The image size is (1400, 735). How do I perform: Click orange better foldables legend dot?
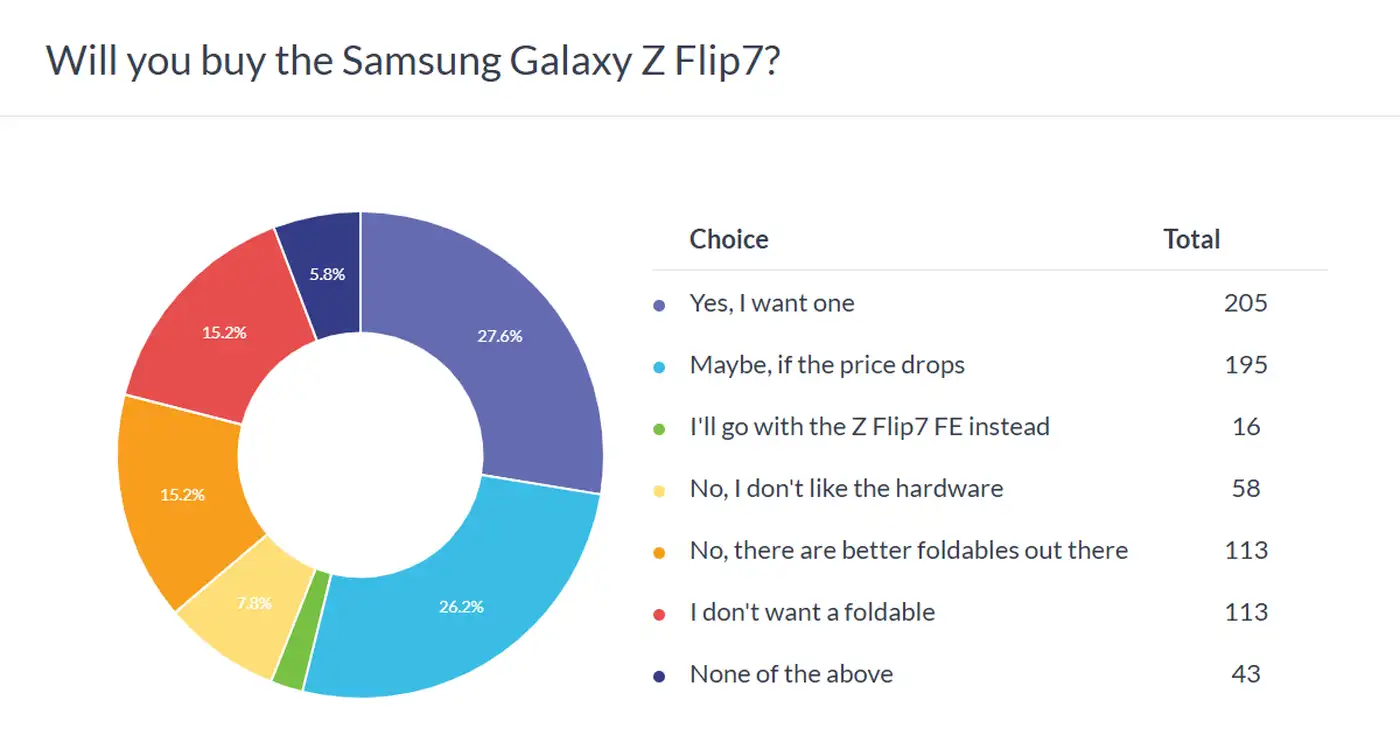659,552
